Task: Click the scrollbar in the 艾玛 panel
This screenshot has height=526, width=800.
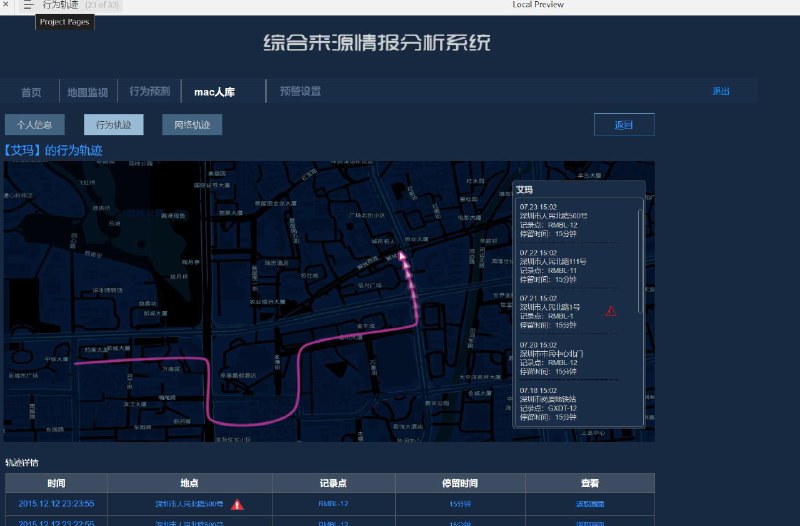Action: (640, 261)
